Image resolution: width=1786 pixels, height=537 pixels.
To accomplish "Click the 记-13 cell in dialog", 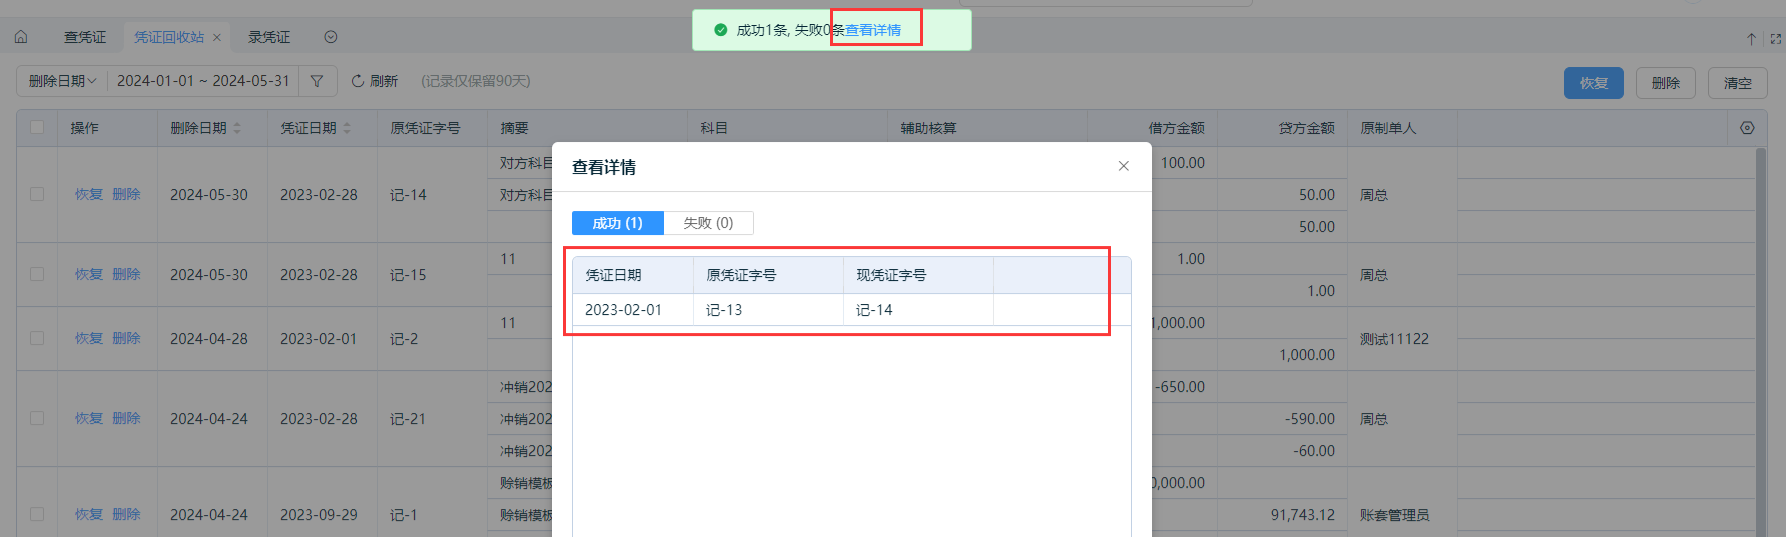I will [768, 310].
